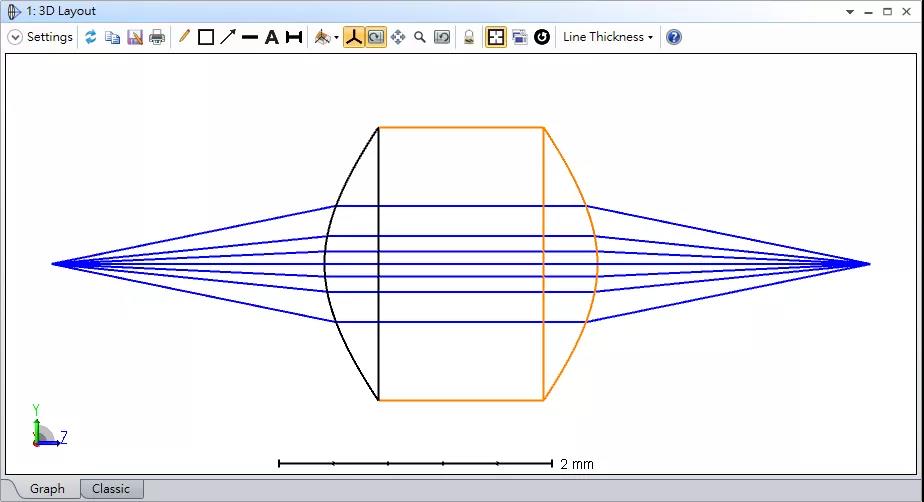Select the pencil annotation tool

click(184, 37)
